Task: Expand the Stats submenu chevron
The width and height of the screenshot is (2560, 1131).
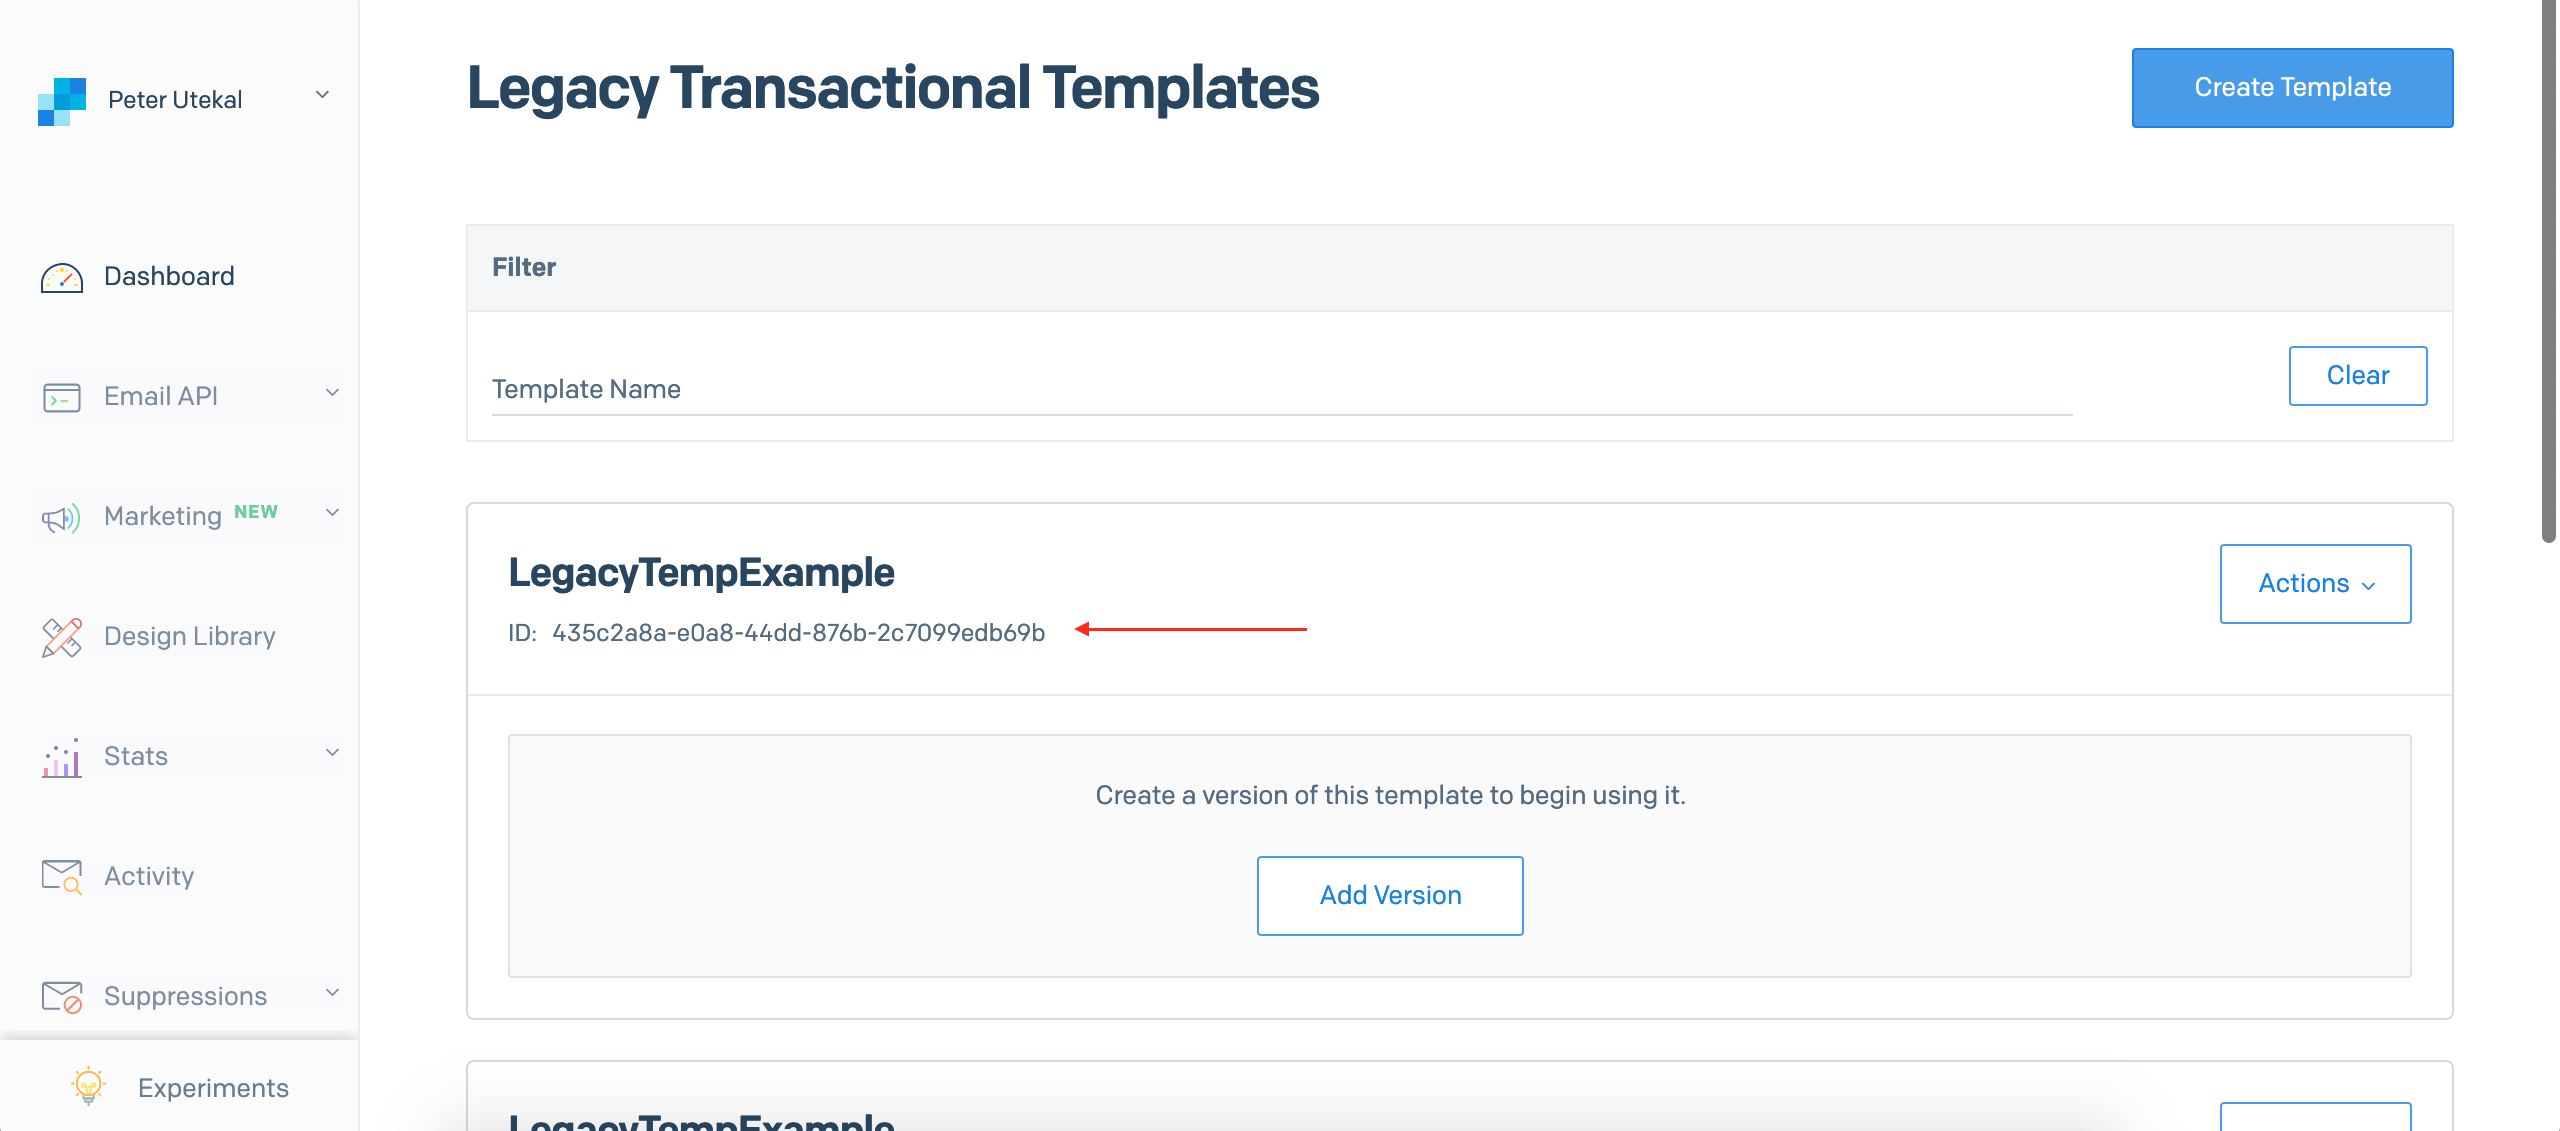Action: coord(332,753)
